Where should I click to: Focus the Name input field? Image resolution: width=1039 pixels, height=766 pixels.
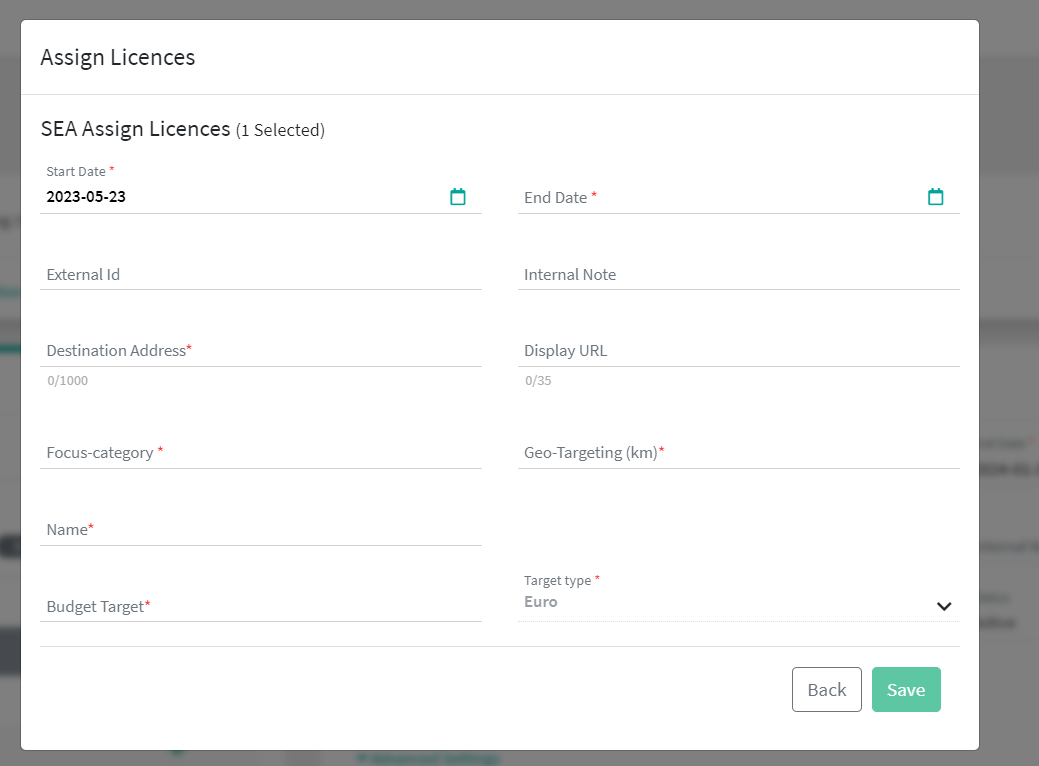[x=260, y=530]
